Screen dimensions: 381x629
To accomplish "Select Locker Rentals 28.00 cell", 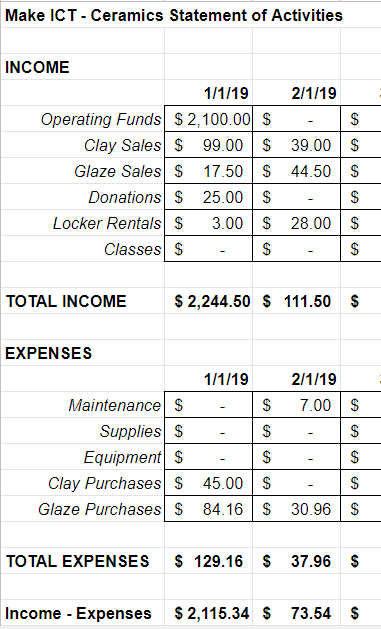I will 296,223.
